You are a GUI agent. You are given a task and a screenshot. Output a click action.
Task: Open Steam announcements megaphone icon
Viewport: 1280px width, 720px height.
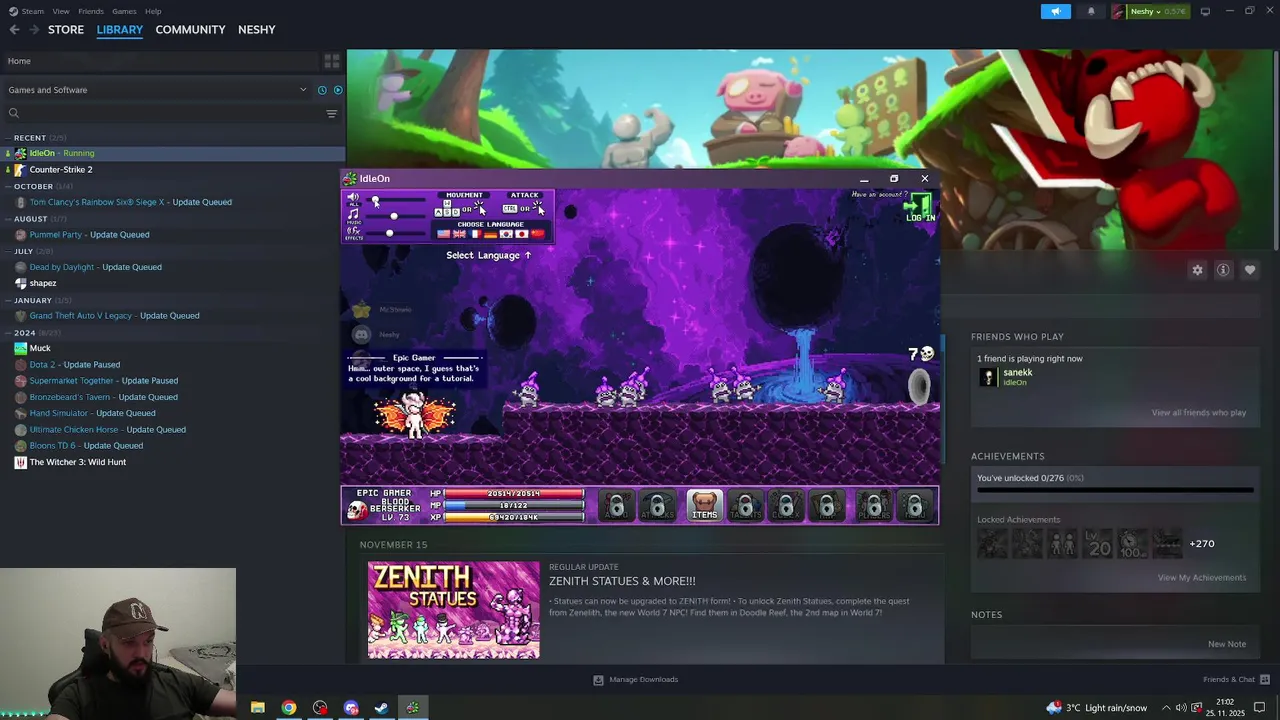(x=1056, y=11)
